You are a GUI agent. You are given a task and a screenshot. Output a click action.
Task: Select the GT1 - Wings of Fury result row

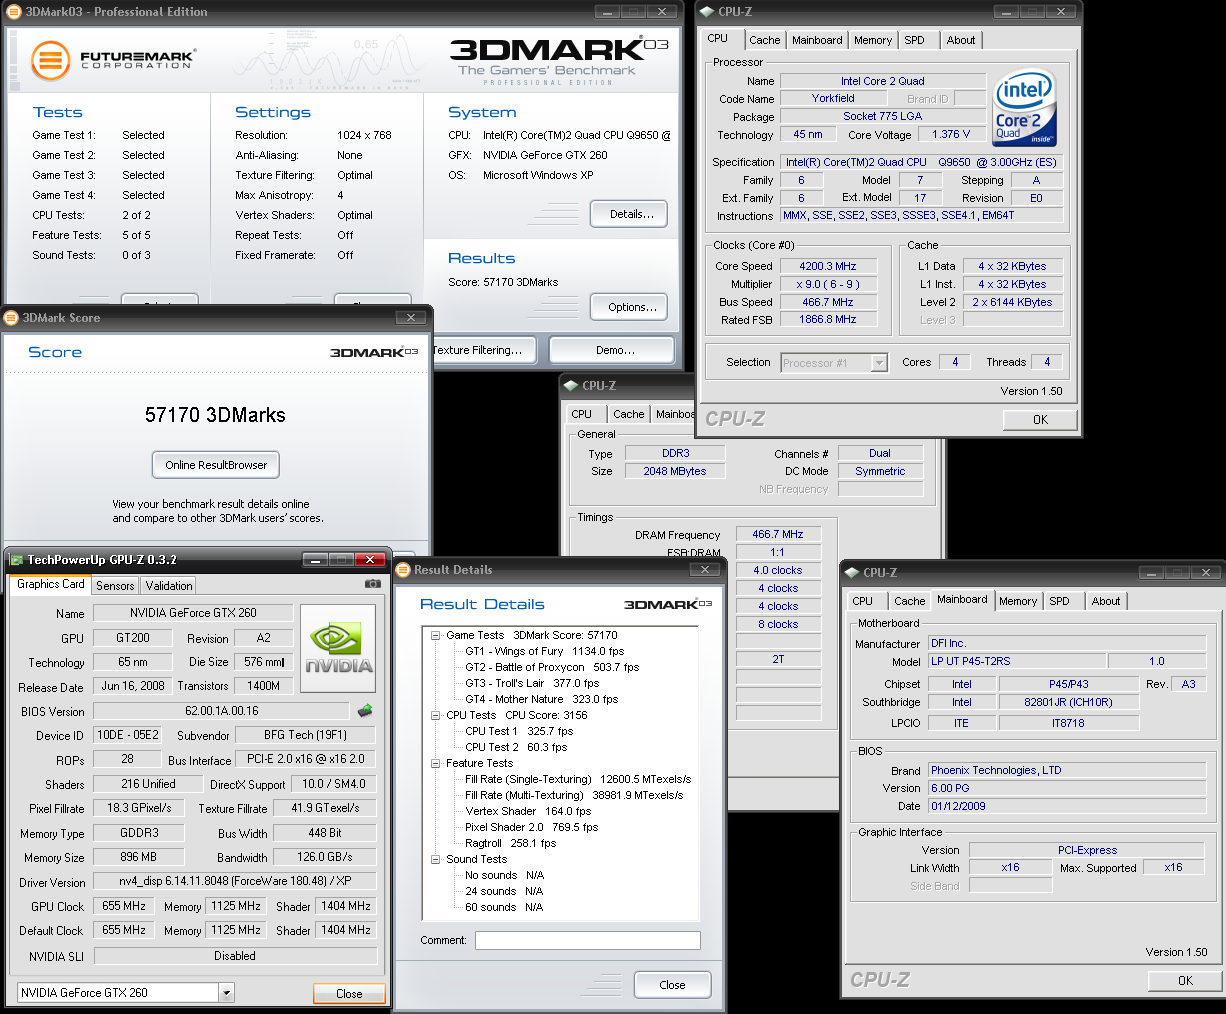pyautogui.click(x=544, y=651)
